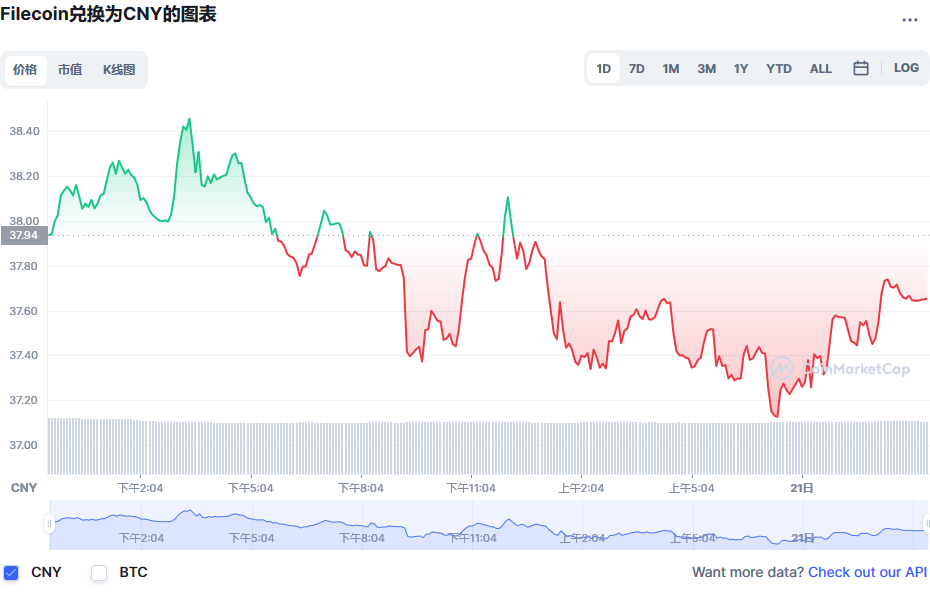930x600 pixels.
Task: Select the YTD time range
Action: [x=779, y=69]
